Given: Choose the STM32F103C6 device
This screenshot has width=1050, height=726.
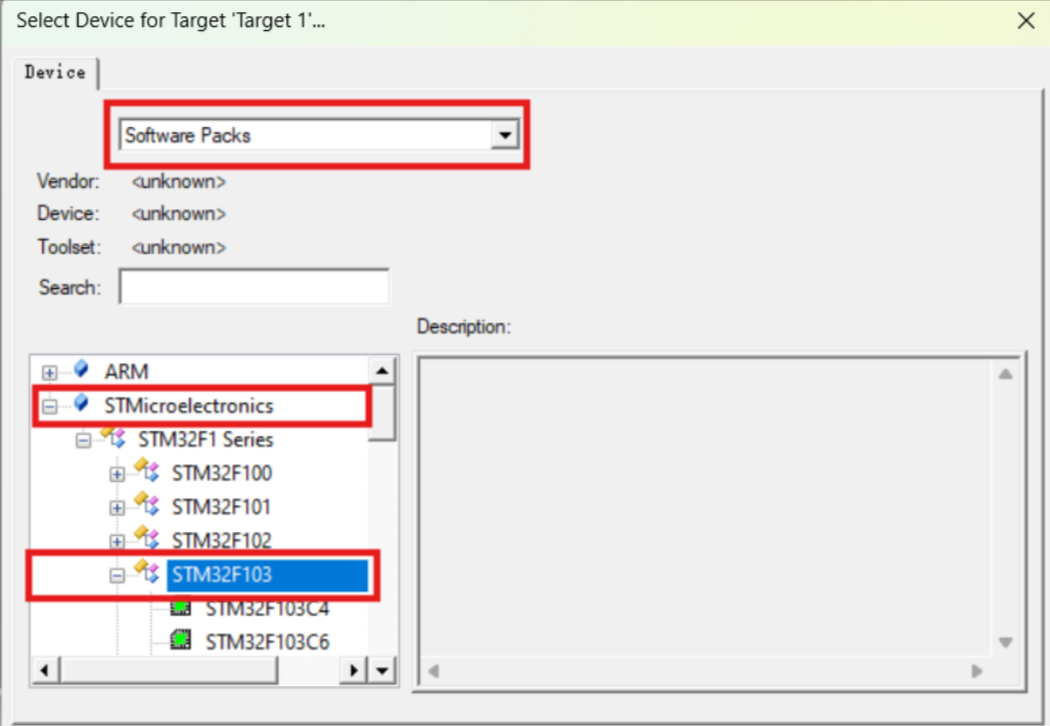Looking at the screenshot, I should pyautogui.click(x=267, y=642).
